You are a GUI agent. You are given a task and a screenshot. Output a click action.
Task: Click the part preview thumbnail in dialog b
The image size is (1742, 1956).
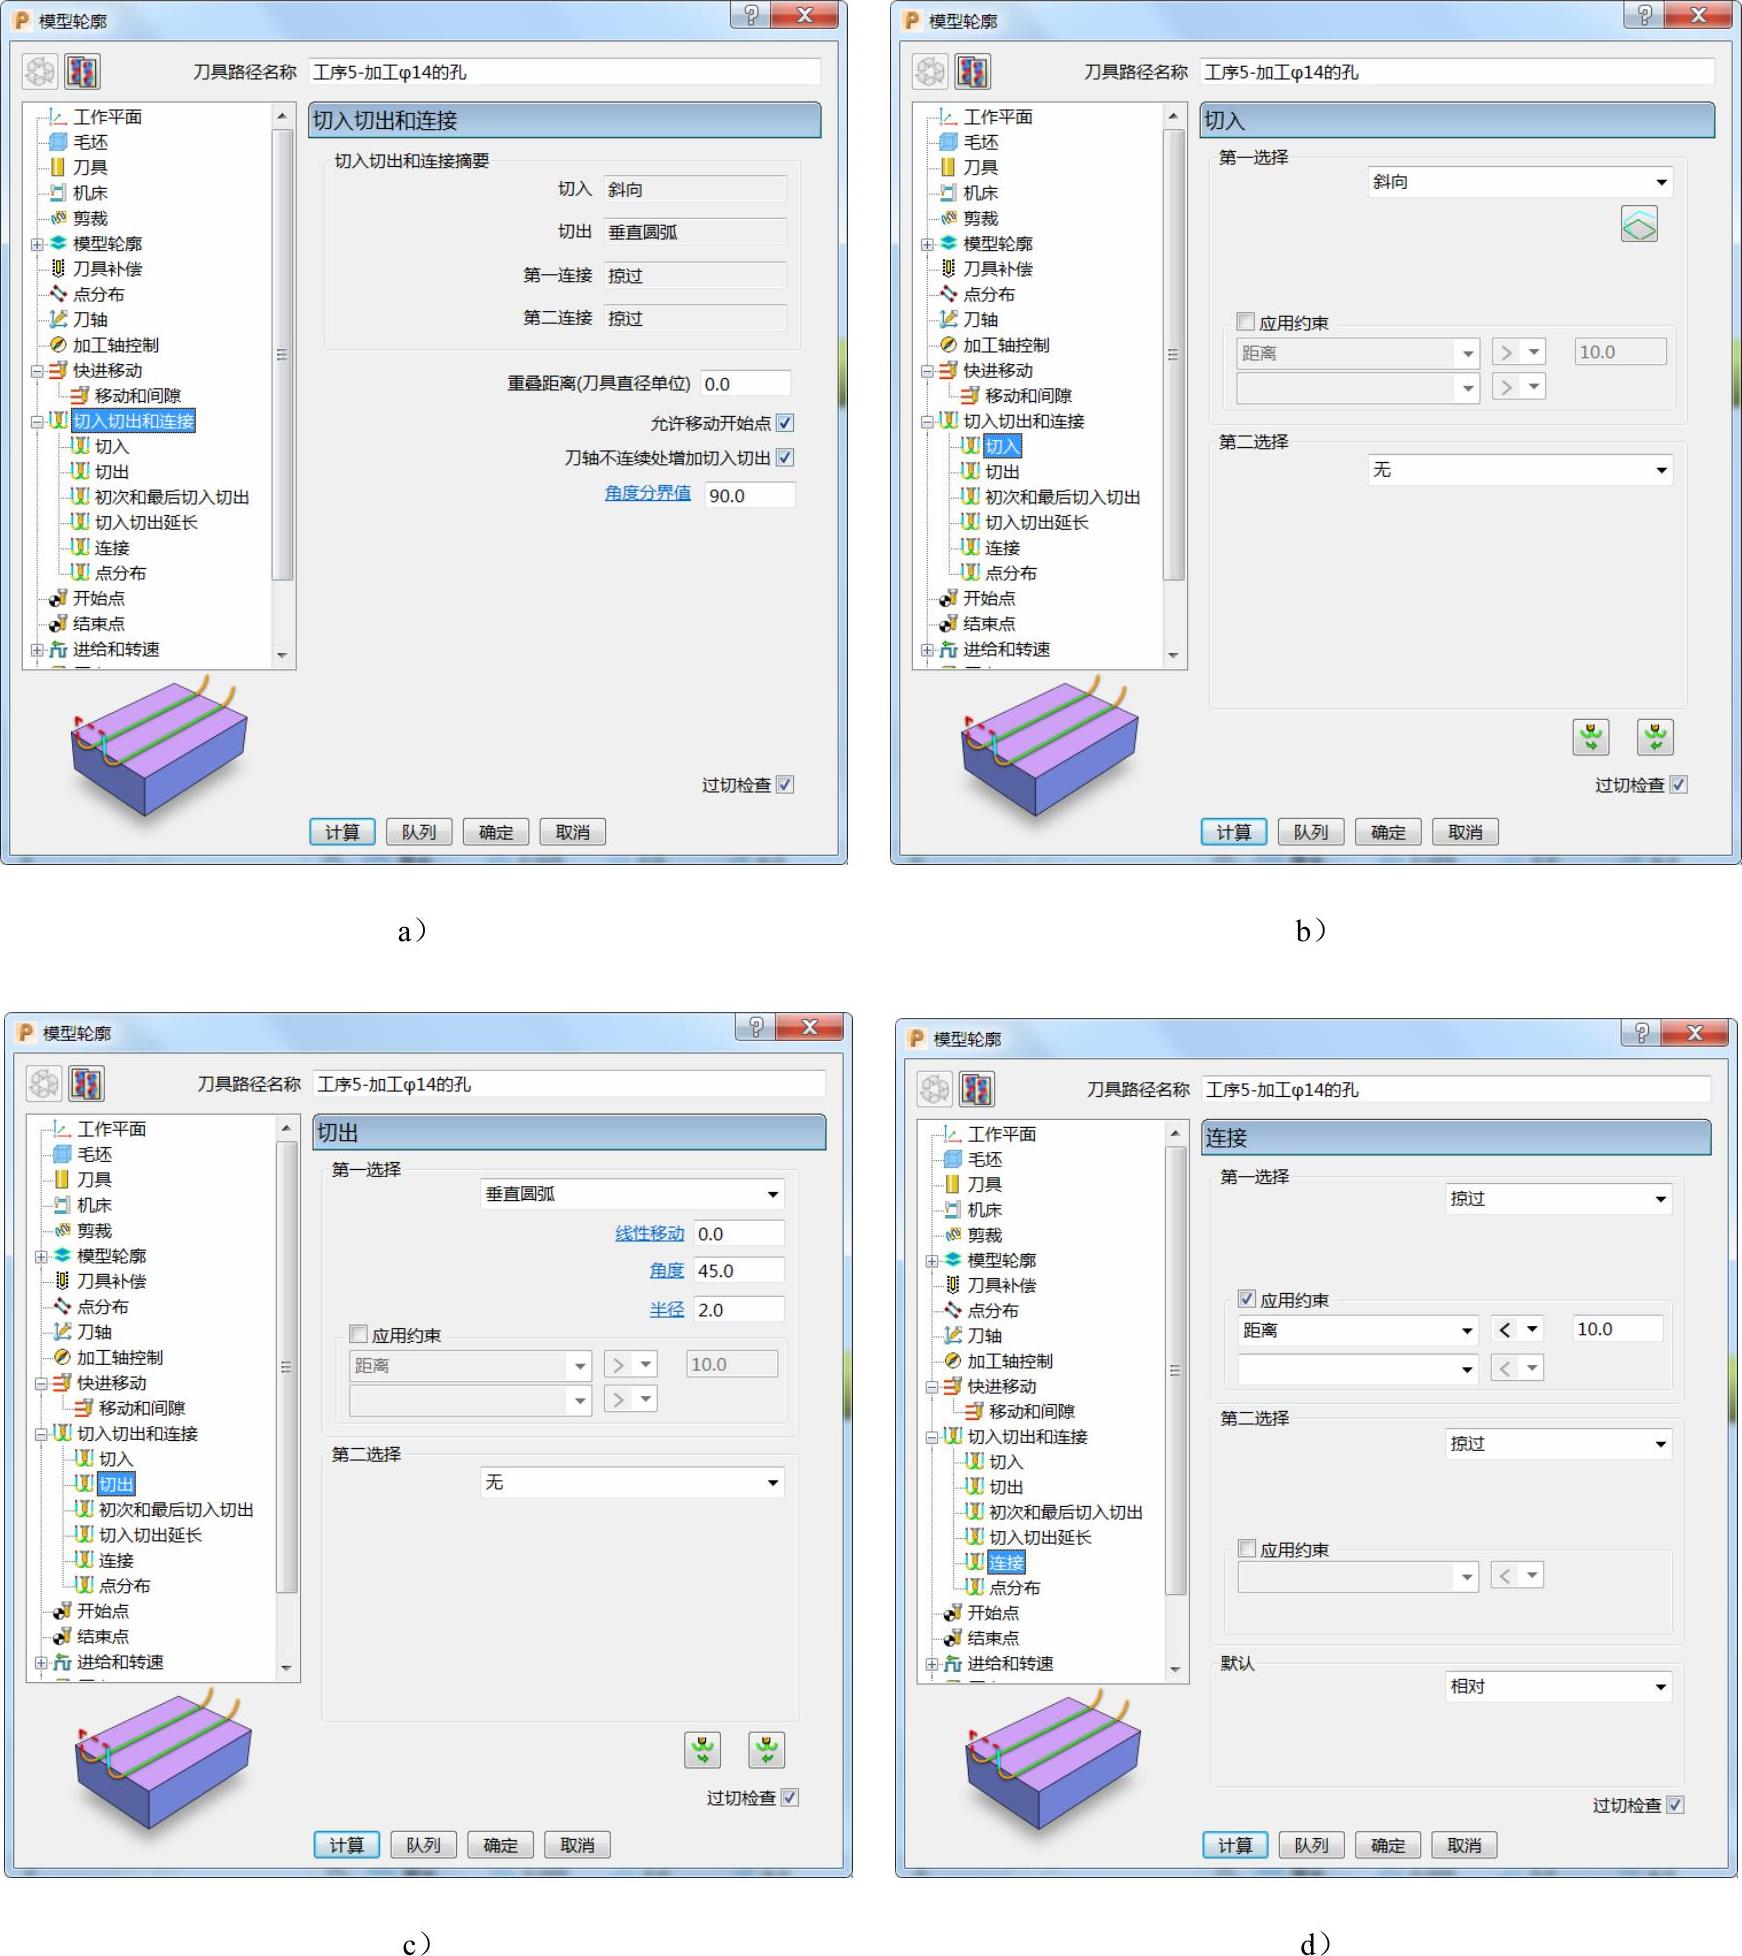(x=1049, y=748)
